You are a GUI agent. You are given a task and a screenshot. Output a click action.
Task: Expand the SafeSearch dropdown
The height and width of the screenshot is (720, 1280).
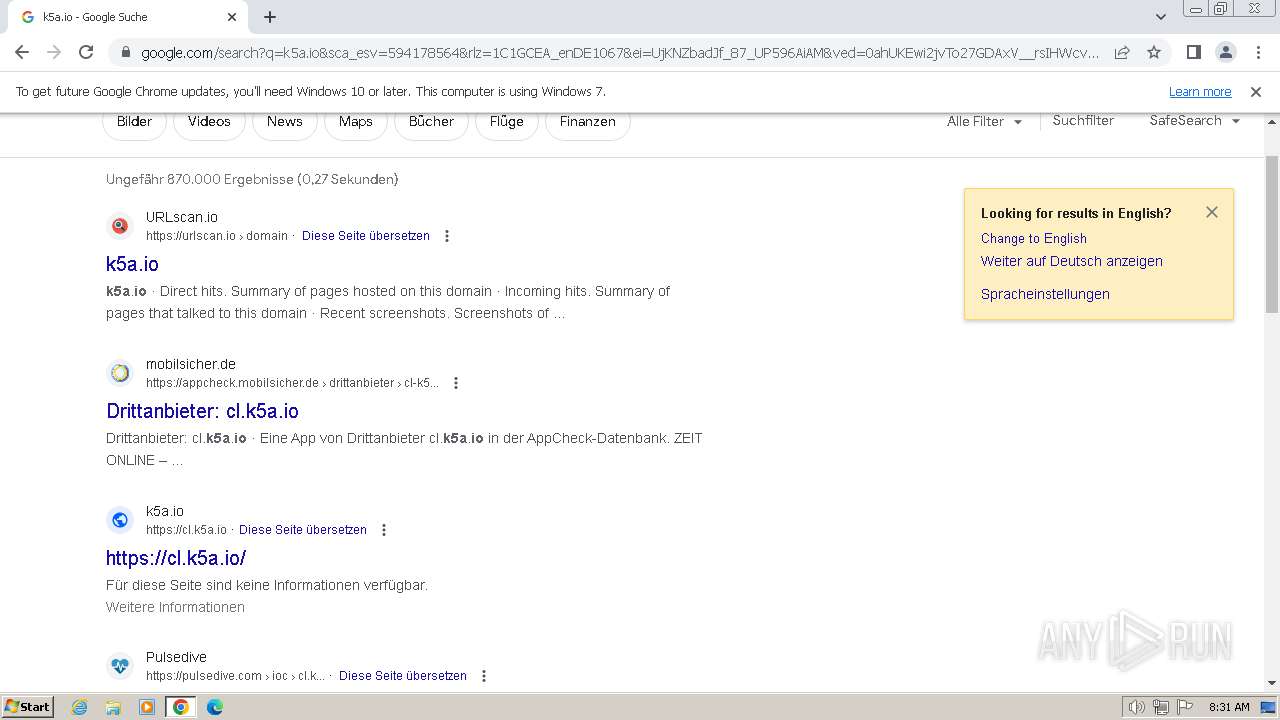(1194, 120)
